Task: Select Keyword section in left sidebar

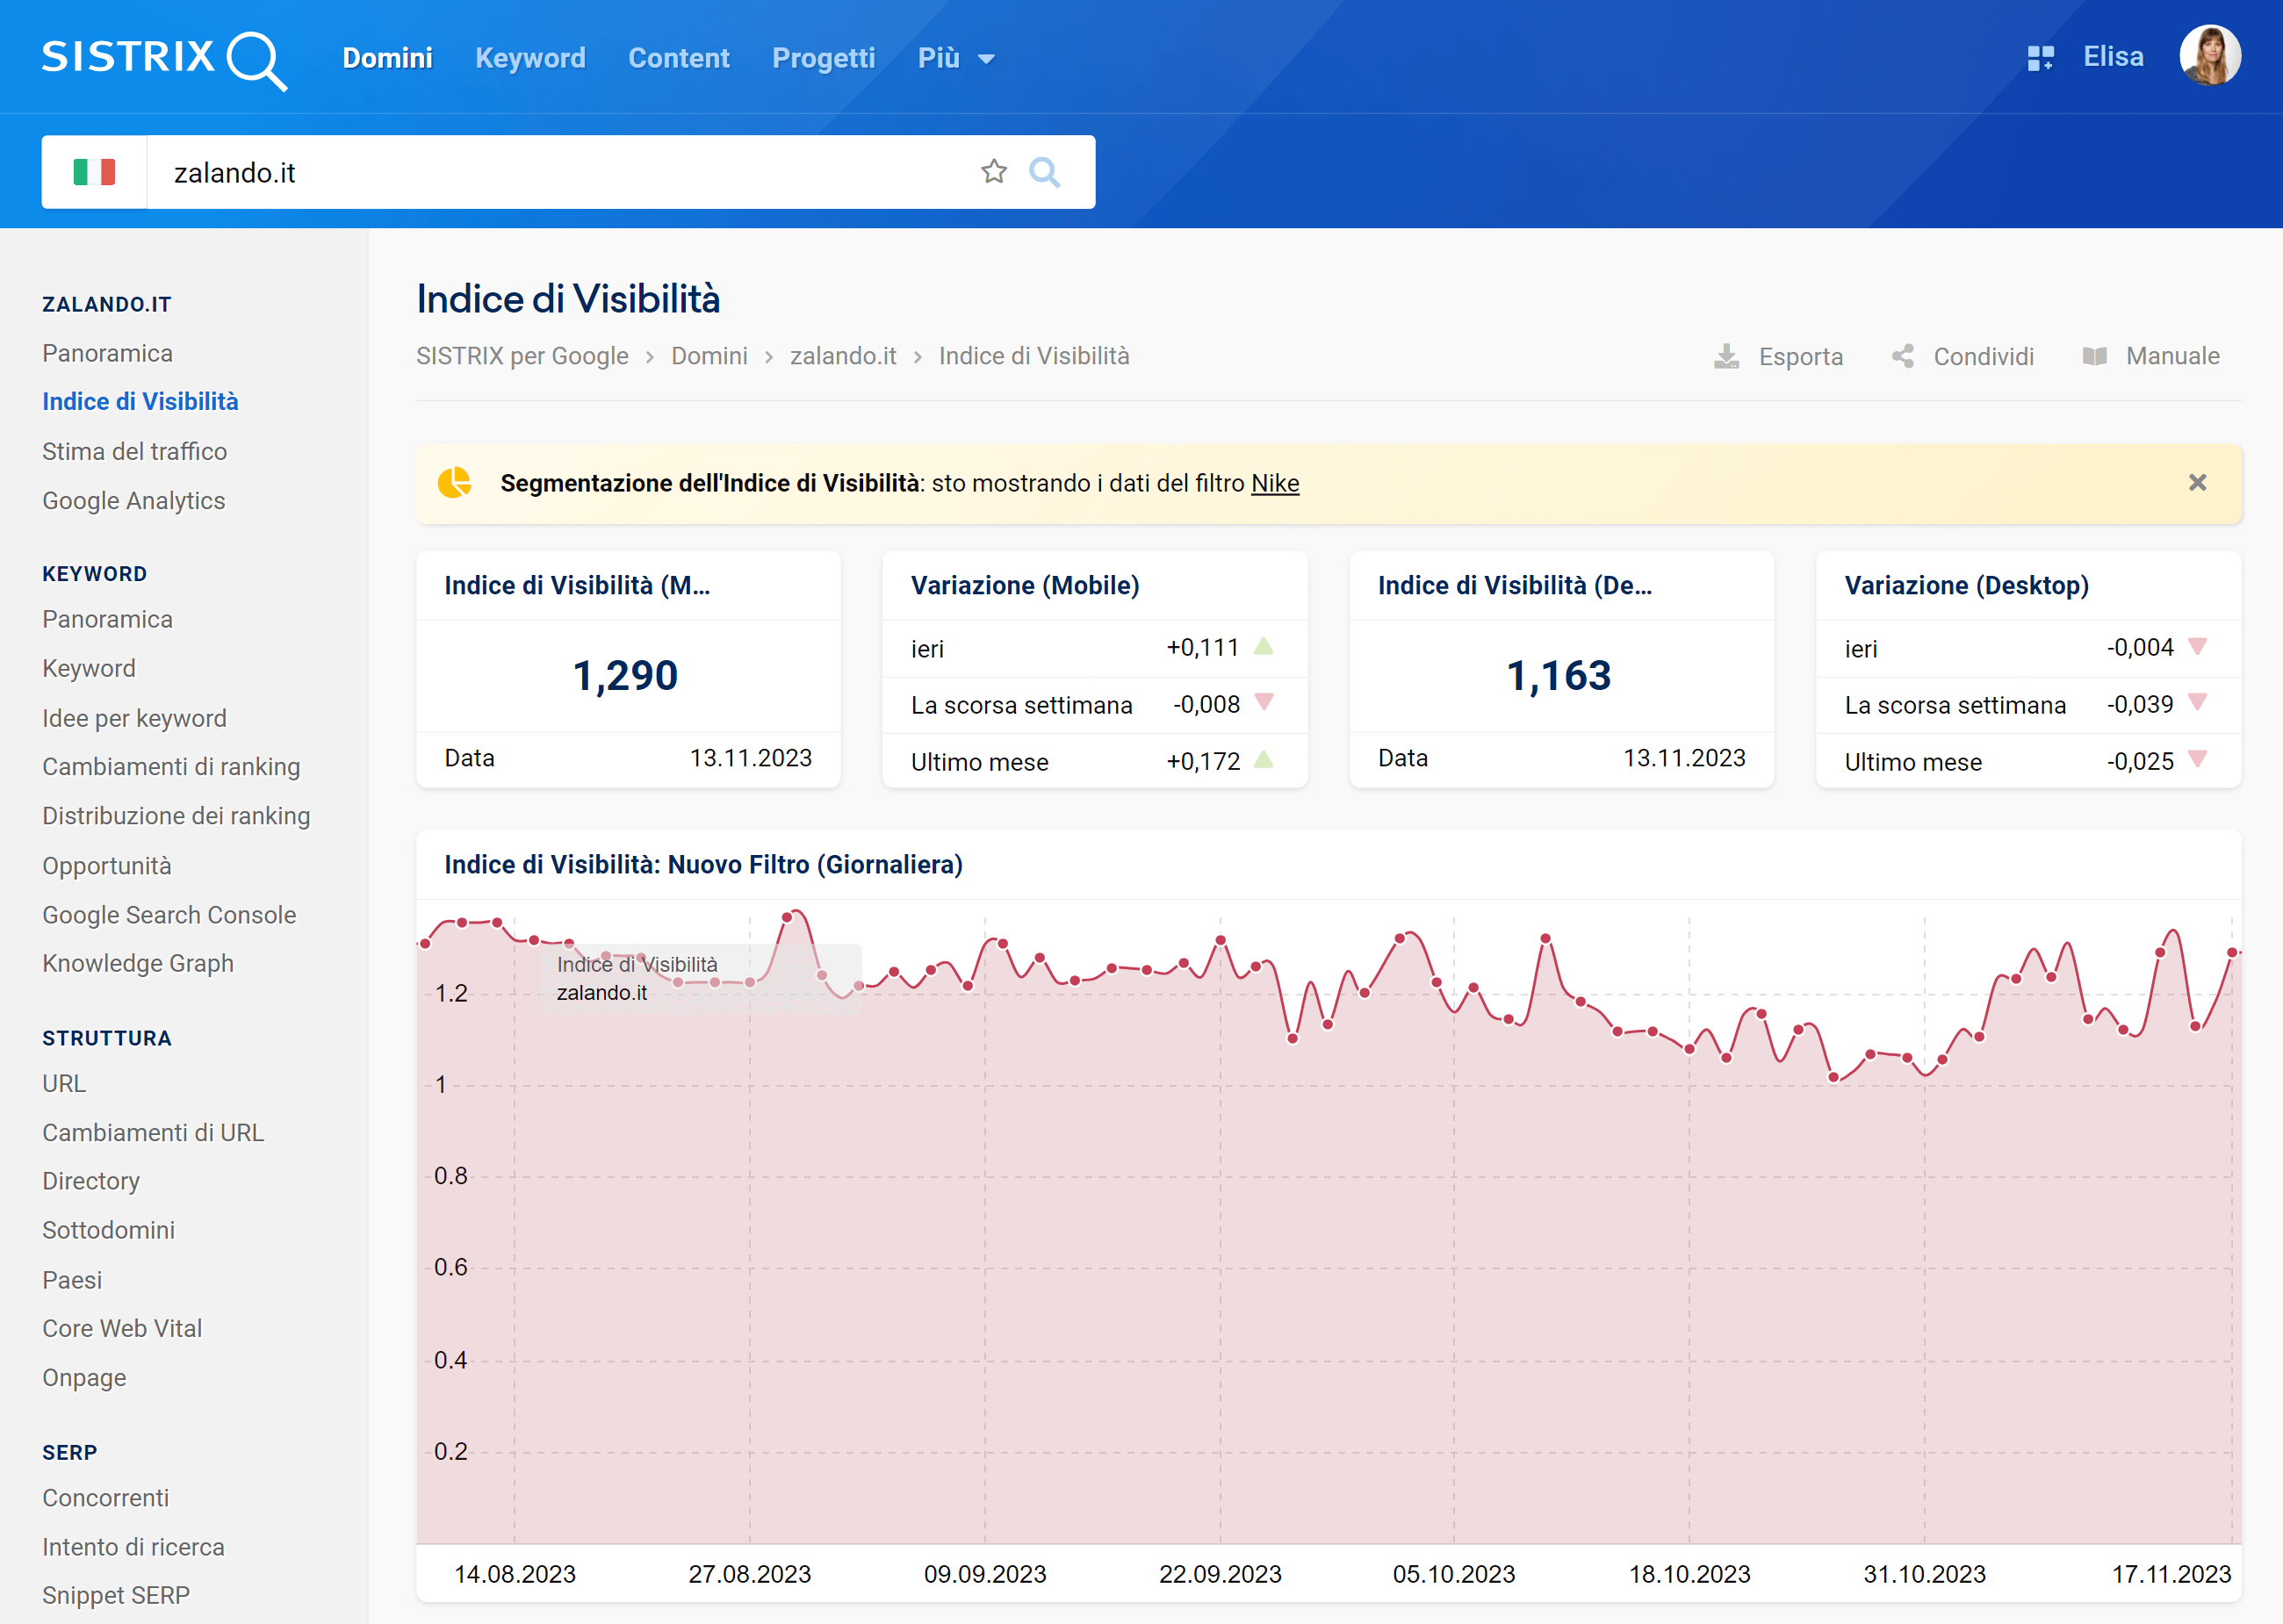Action: (95, 573)
